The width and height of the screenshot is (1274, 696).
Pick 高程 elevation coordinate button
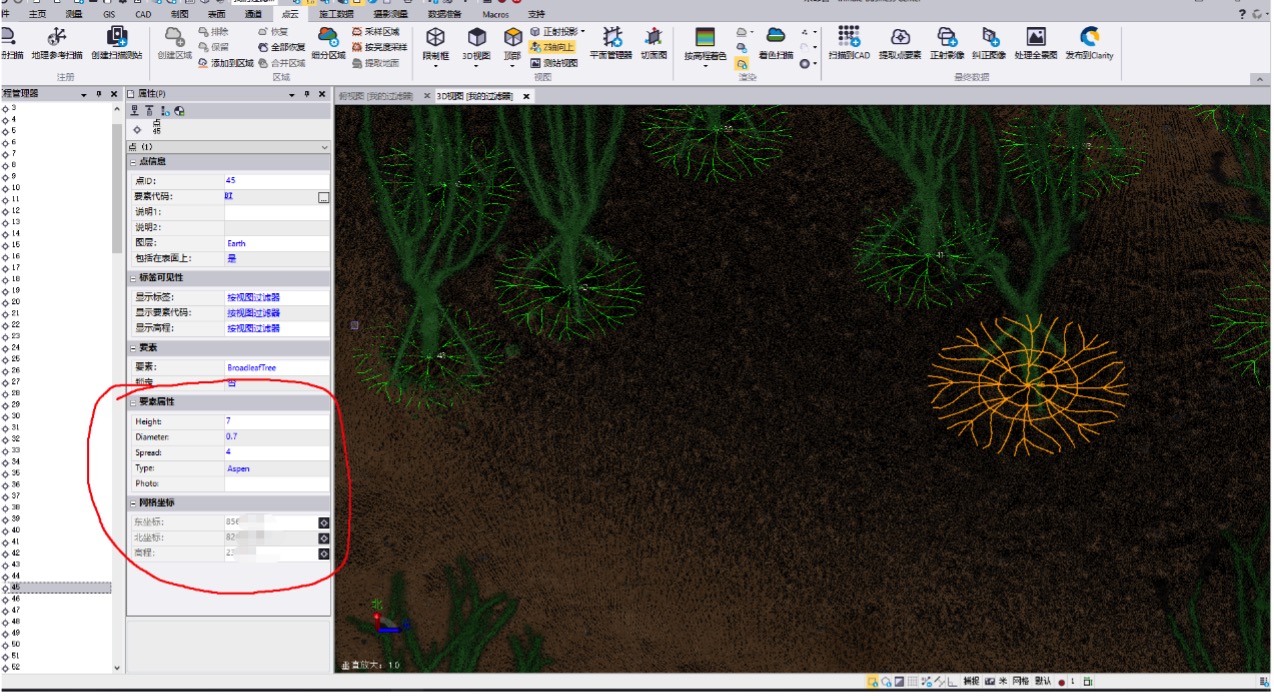pyautogui.click(x=324, y=553)
